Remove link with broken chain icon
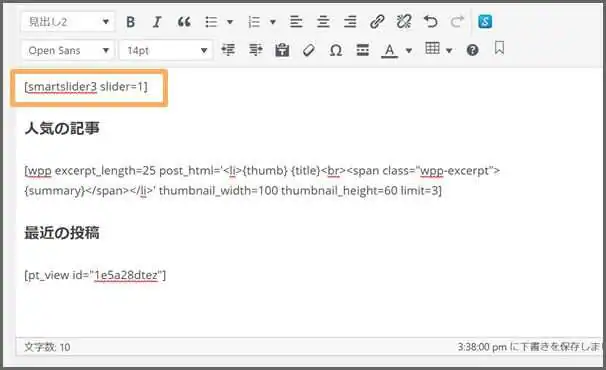Screen dimensions: 606x370 pyautogui.click(x=404, y=22)
